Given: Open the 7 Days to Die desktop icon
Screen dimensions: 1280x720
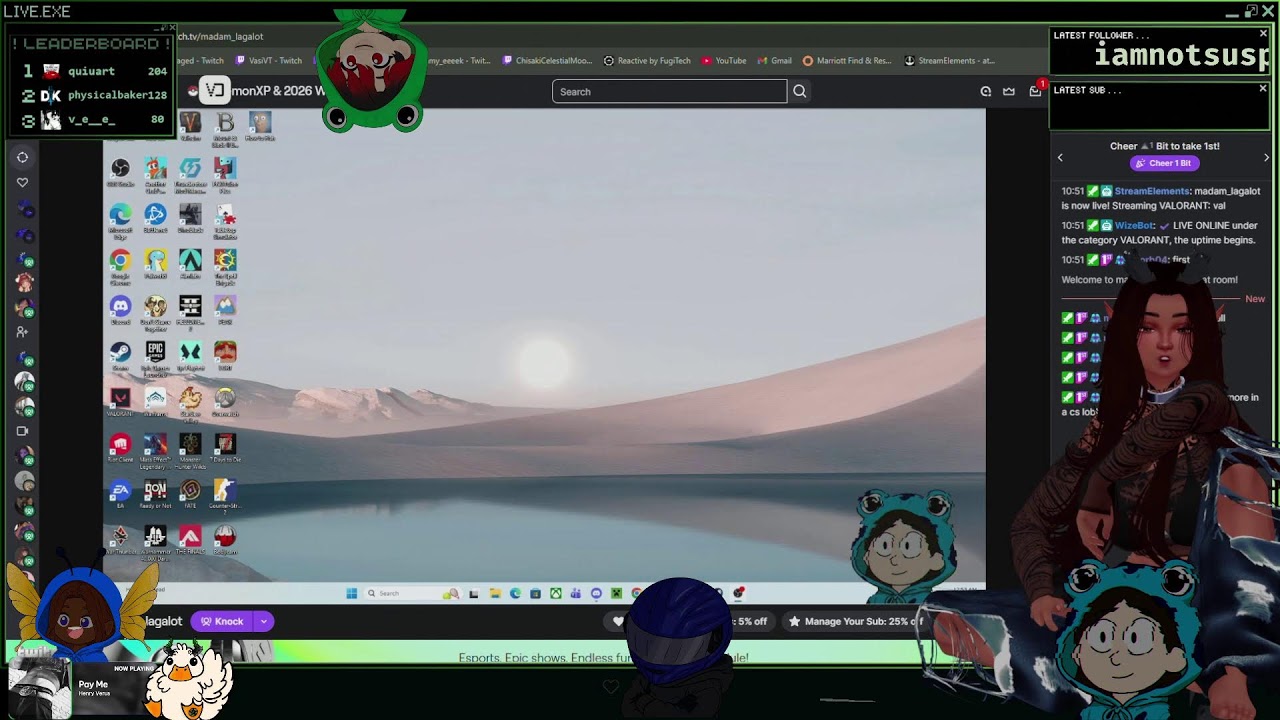Looking at the screenshot, I should (x=225, y=448).
